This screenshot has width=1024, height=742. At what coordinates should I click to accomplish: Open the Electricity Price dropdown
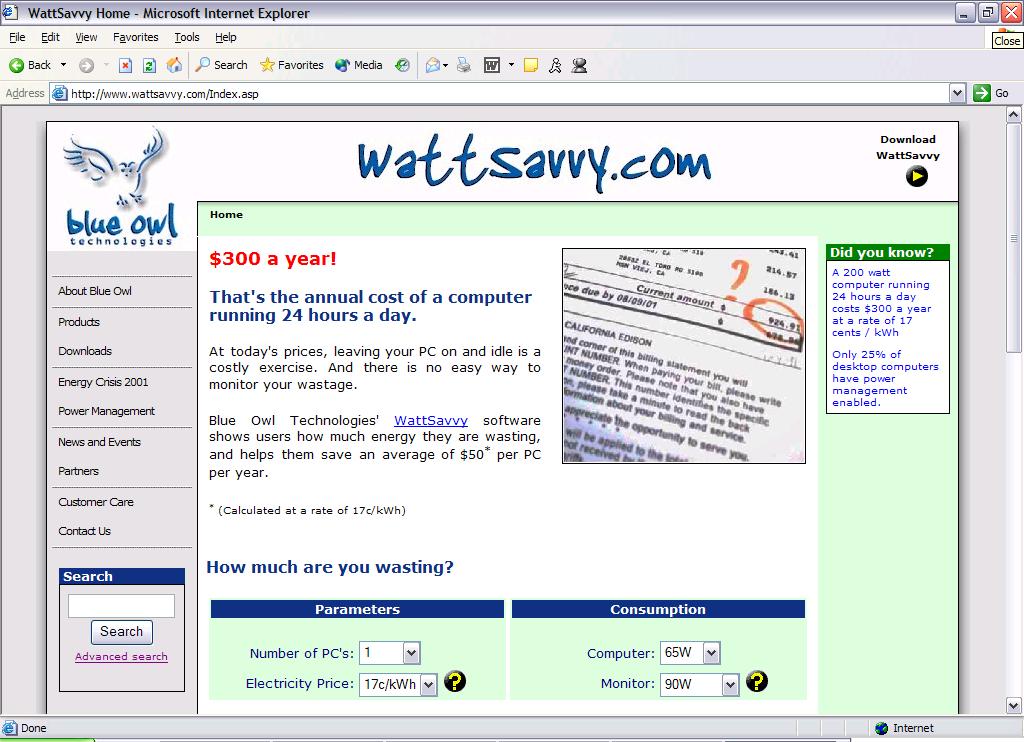[x=428, y=685]
